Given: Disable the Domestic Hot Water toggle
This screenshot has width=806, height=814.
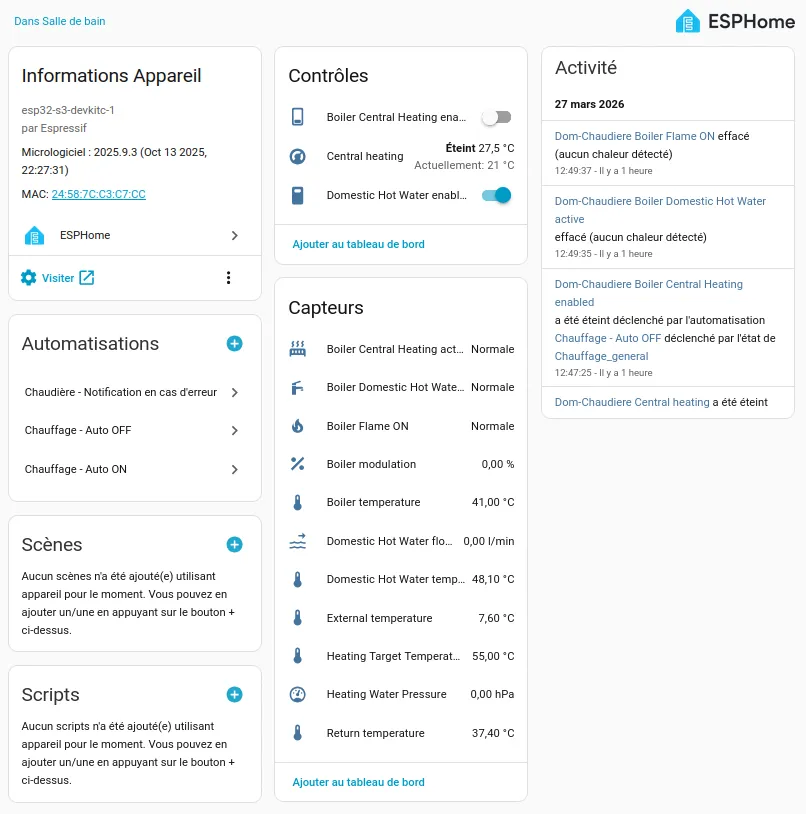Looking at the screenshot, I should point(497,196).
